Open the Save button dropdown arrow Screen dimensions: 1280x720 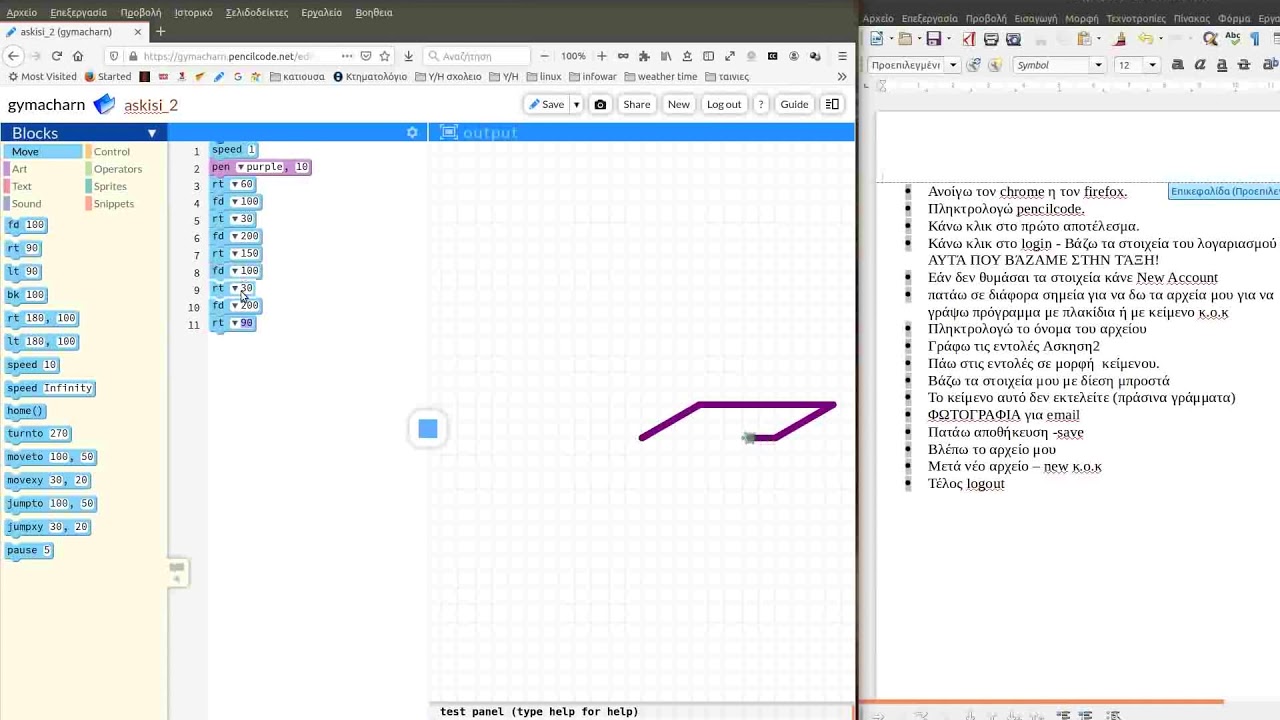[576, 104]
